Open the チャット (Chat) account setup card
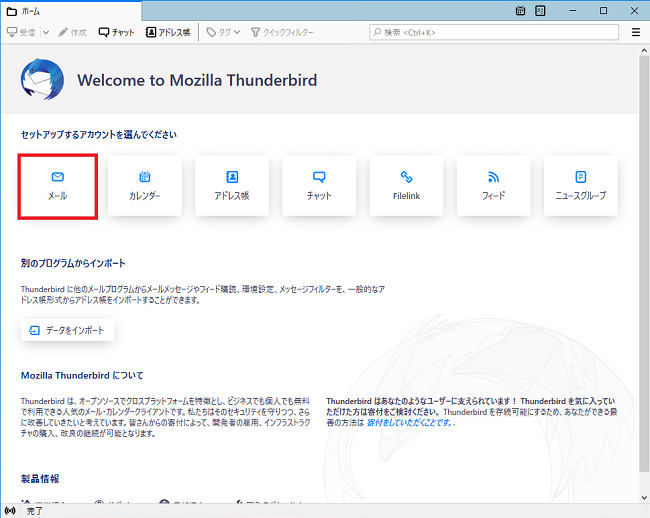Screen dimensions: 650x518 click(319, 185)
